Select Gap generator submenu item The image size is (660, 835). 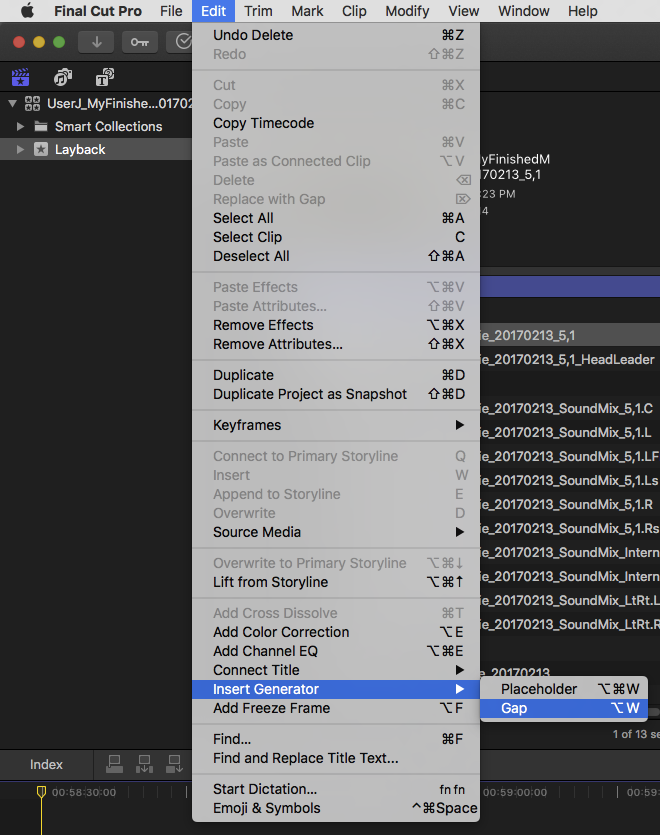click(564, 708)
